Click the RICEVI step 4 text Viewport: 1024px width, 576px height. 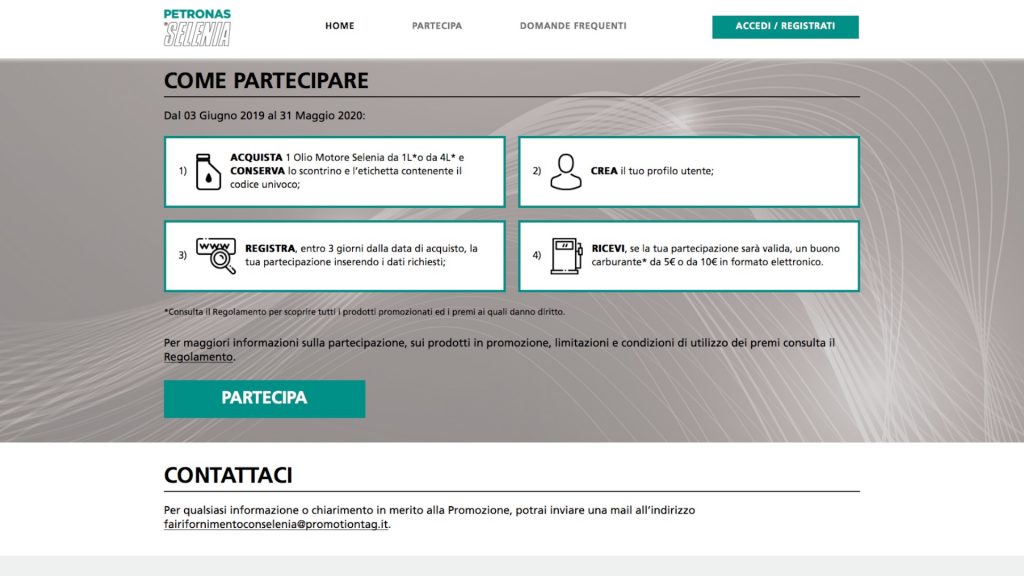pos(715,255)
